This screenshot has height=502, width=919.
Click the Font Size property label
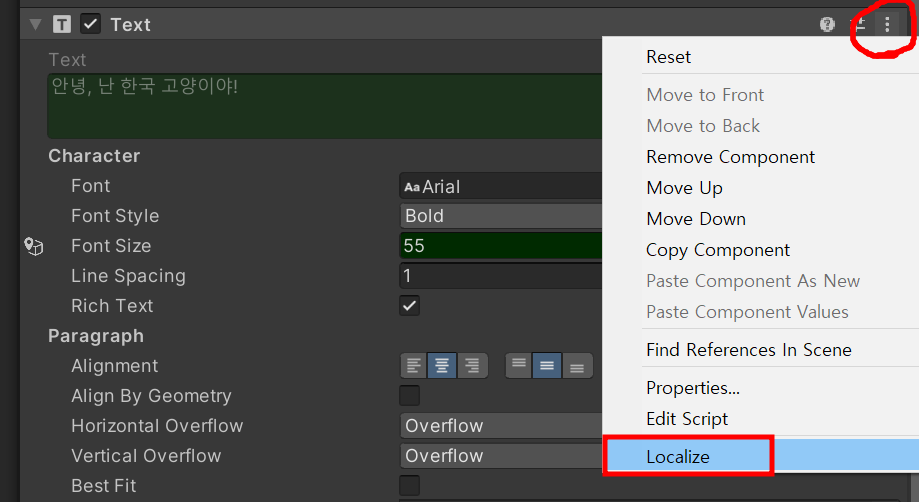click(x=111, y=246)
